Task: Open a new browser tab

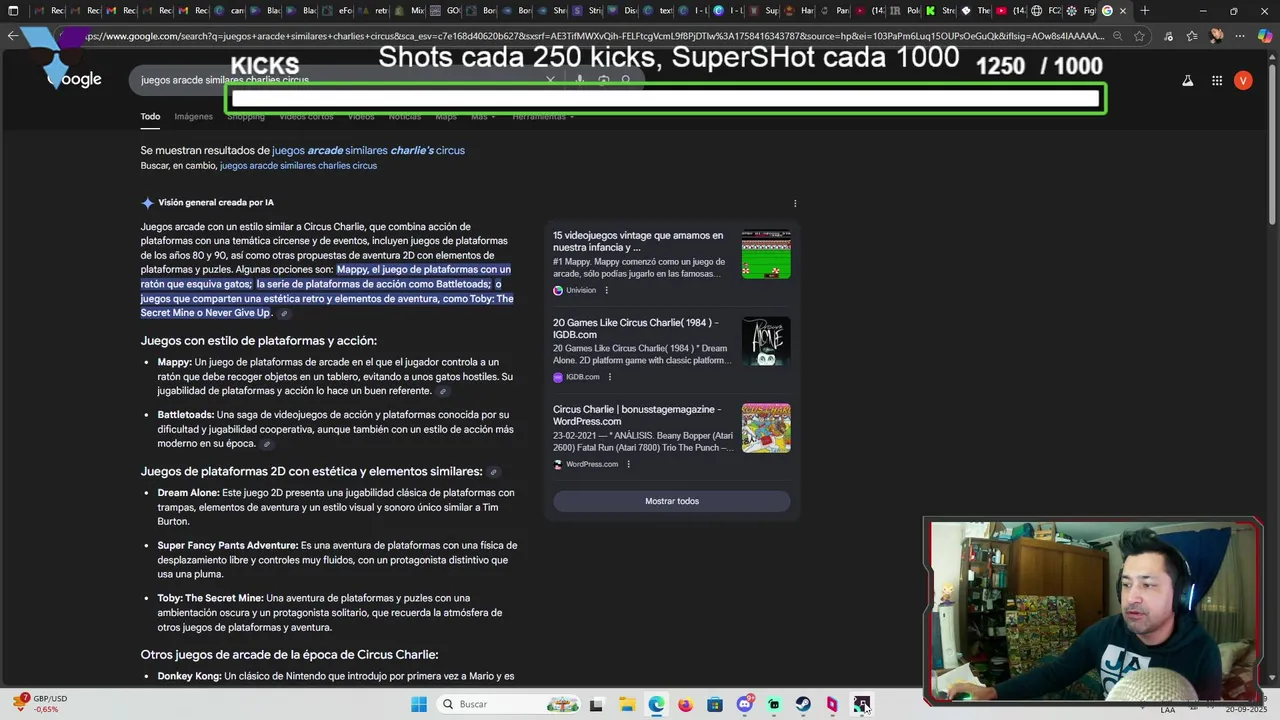Action: click(1145, 11)
